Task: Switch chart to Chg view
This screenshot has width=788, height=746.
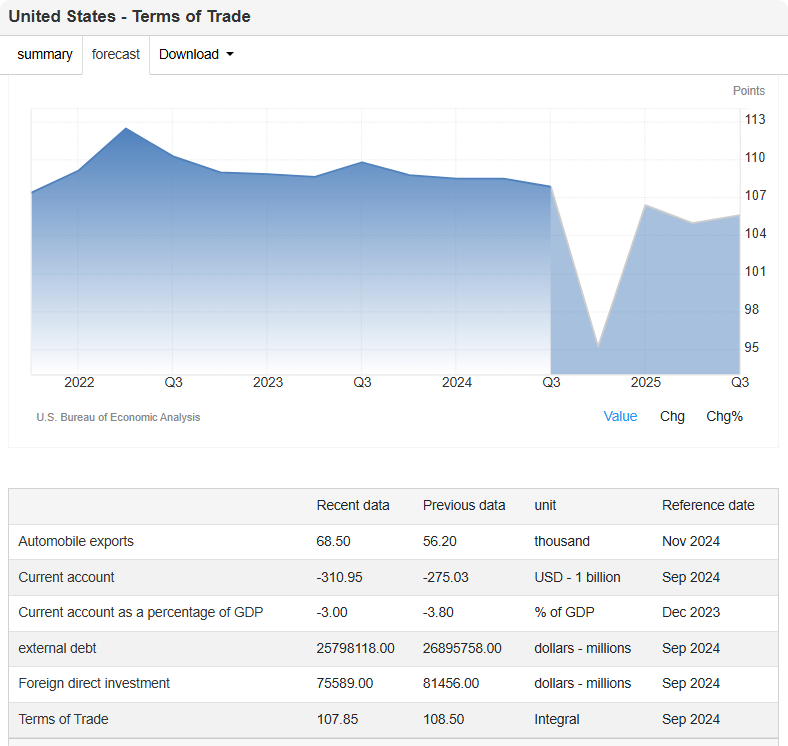Action: pyautogui.click(x=672, y=416)
